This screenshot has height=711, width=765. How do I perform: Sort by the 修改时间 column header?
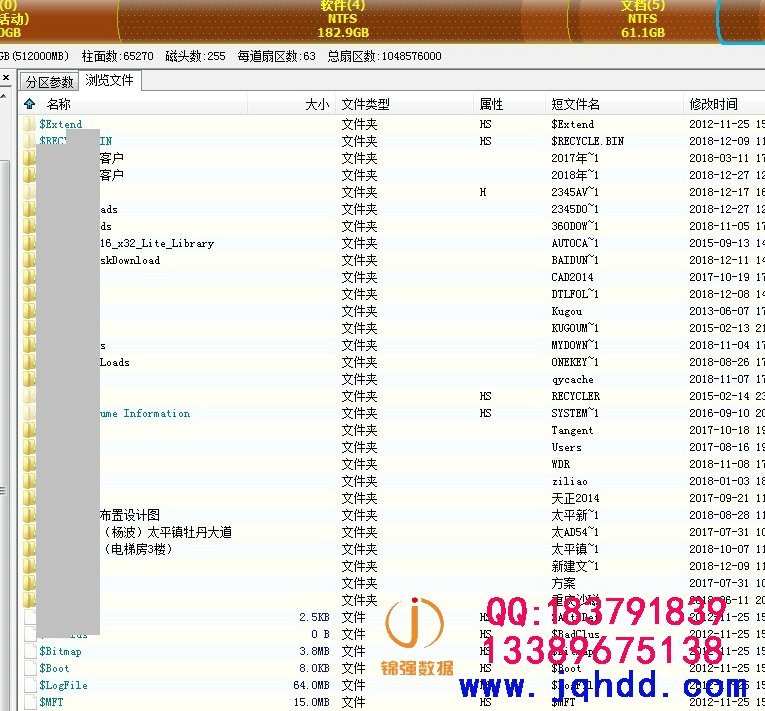(x=713, y=104)
